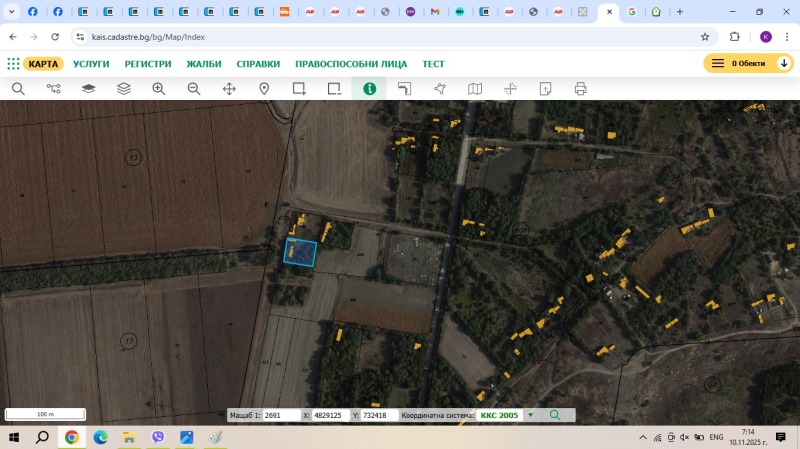
Task: Open the УСЛУГИ menu
Action: 91,63
